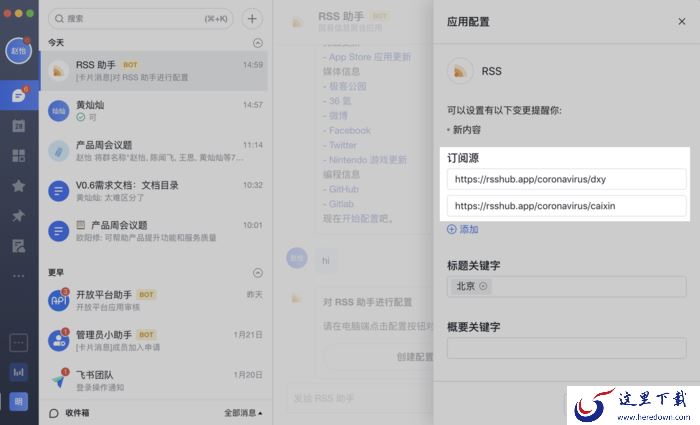
Task: Open the Messages icon in left sidebar
Action: click(x=18, y=95)
